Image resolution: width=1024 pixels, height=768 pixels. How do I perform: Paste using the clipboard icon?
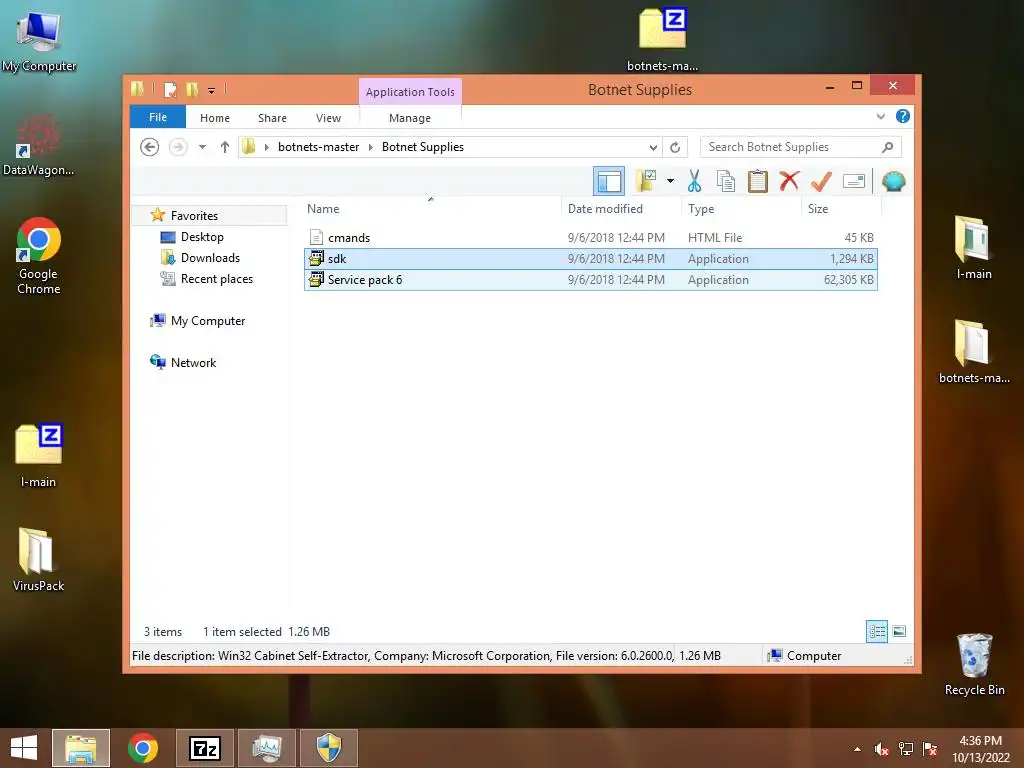tap(758, 181)
